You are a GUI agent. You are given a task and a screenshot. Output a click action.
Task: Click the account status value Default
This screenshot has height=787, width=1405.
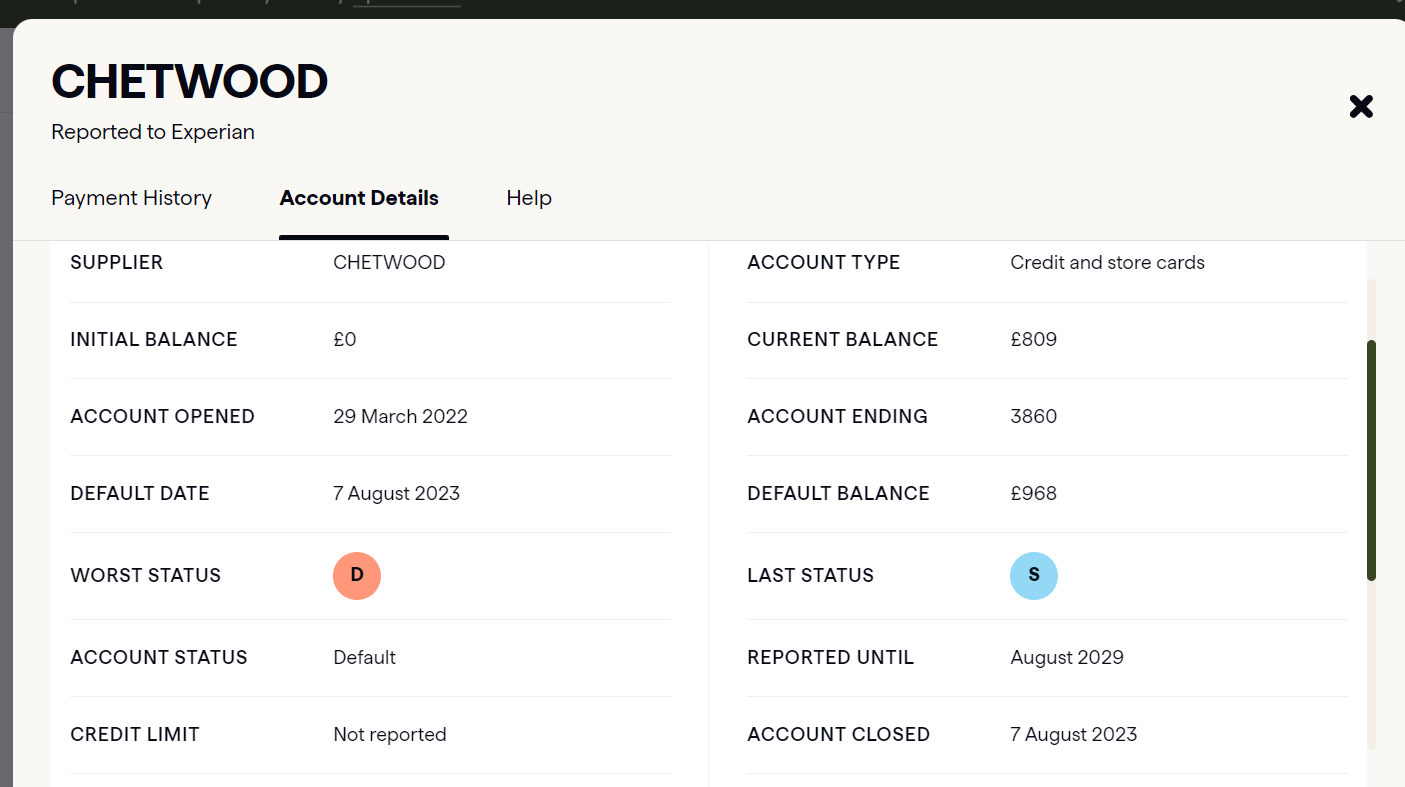[x=364, y=658]
